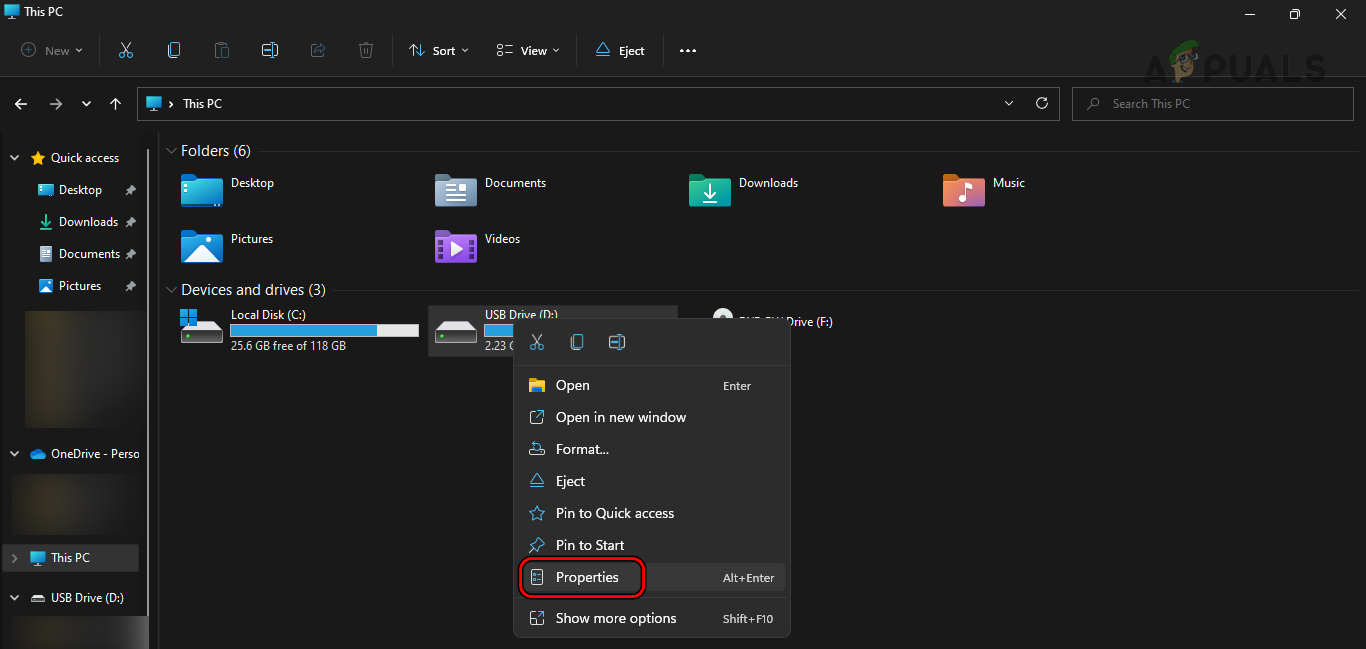Collapse the OneDrive - Personal sidebar entry

(x=14, y=453)
